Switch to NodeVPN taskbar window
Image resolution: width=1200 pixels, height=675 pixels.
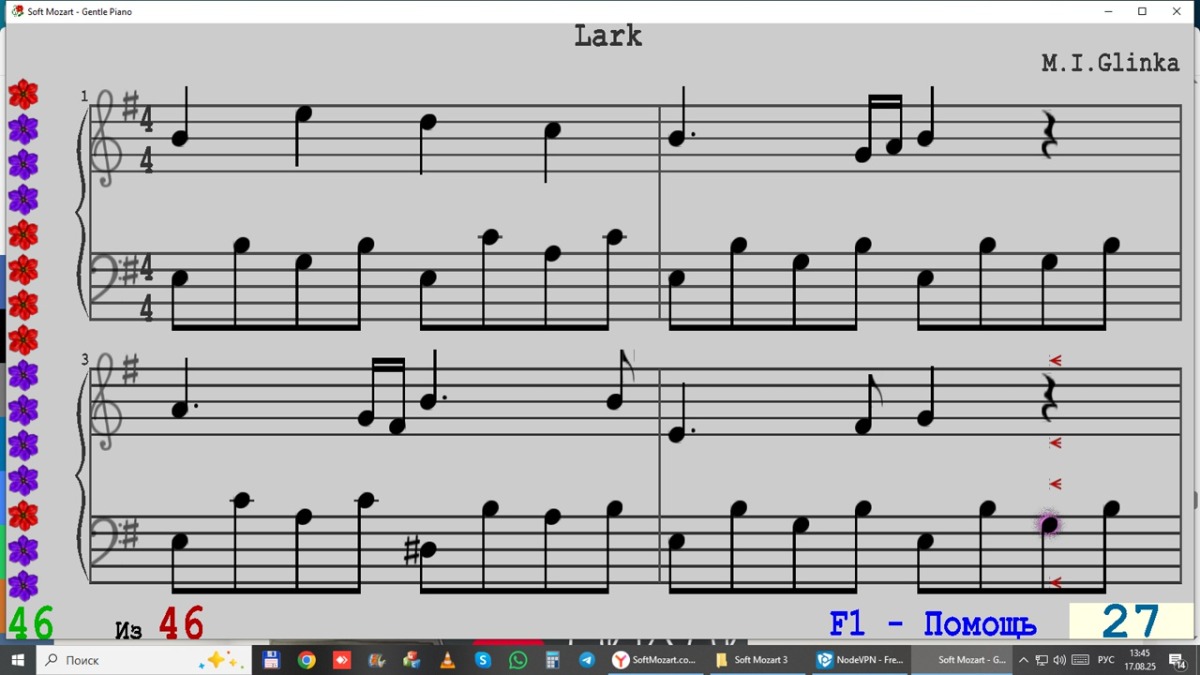(859, 660)
